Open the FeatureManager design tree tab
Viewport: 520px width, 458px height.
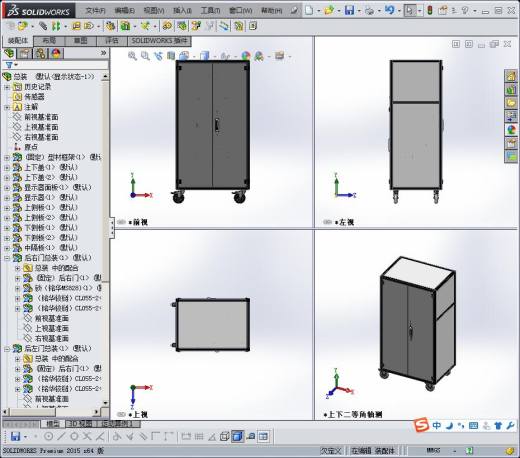pyautogui.click(x=9, y=53)
